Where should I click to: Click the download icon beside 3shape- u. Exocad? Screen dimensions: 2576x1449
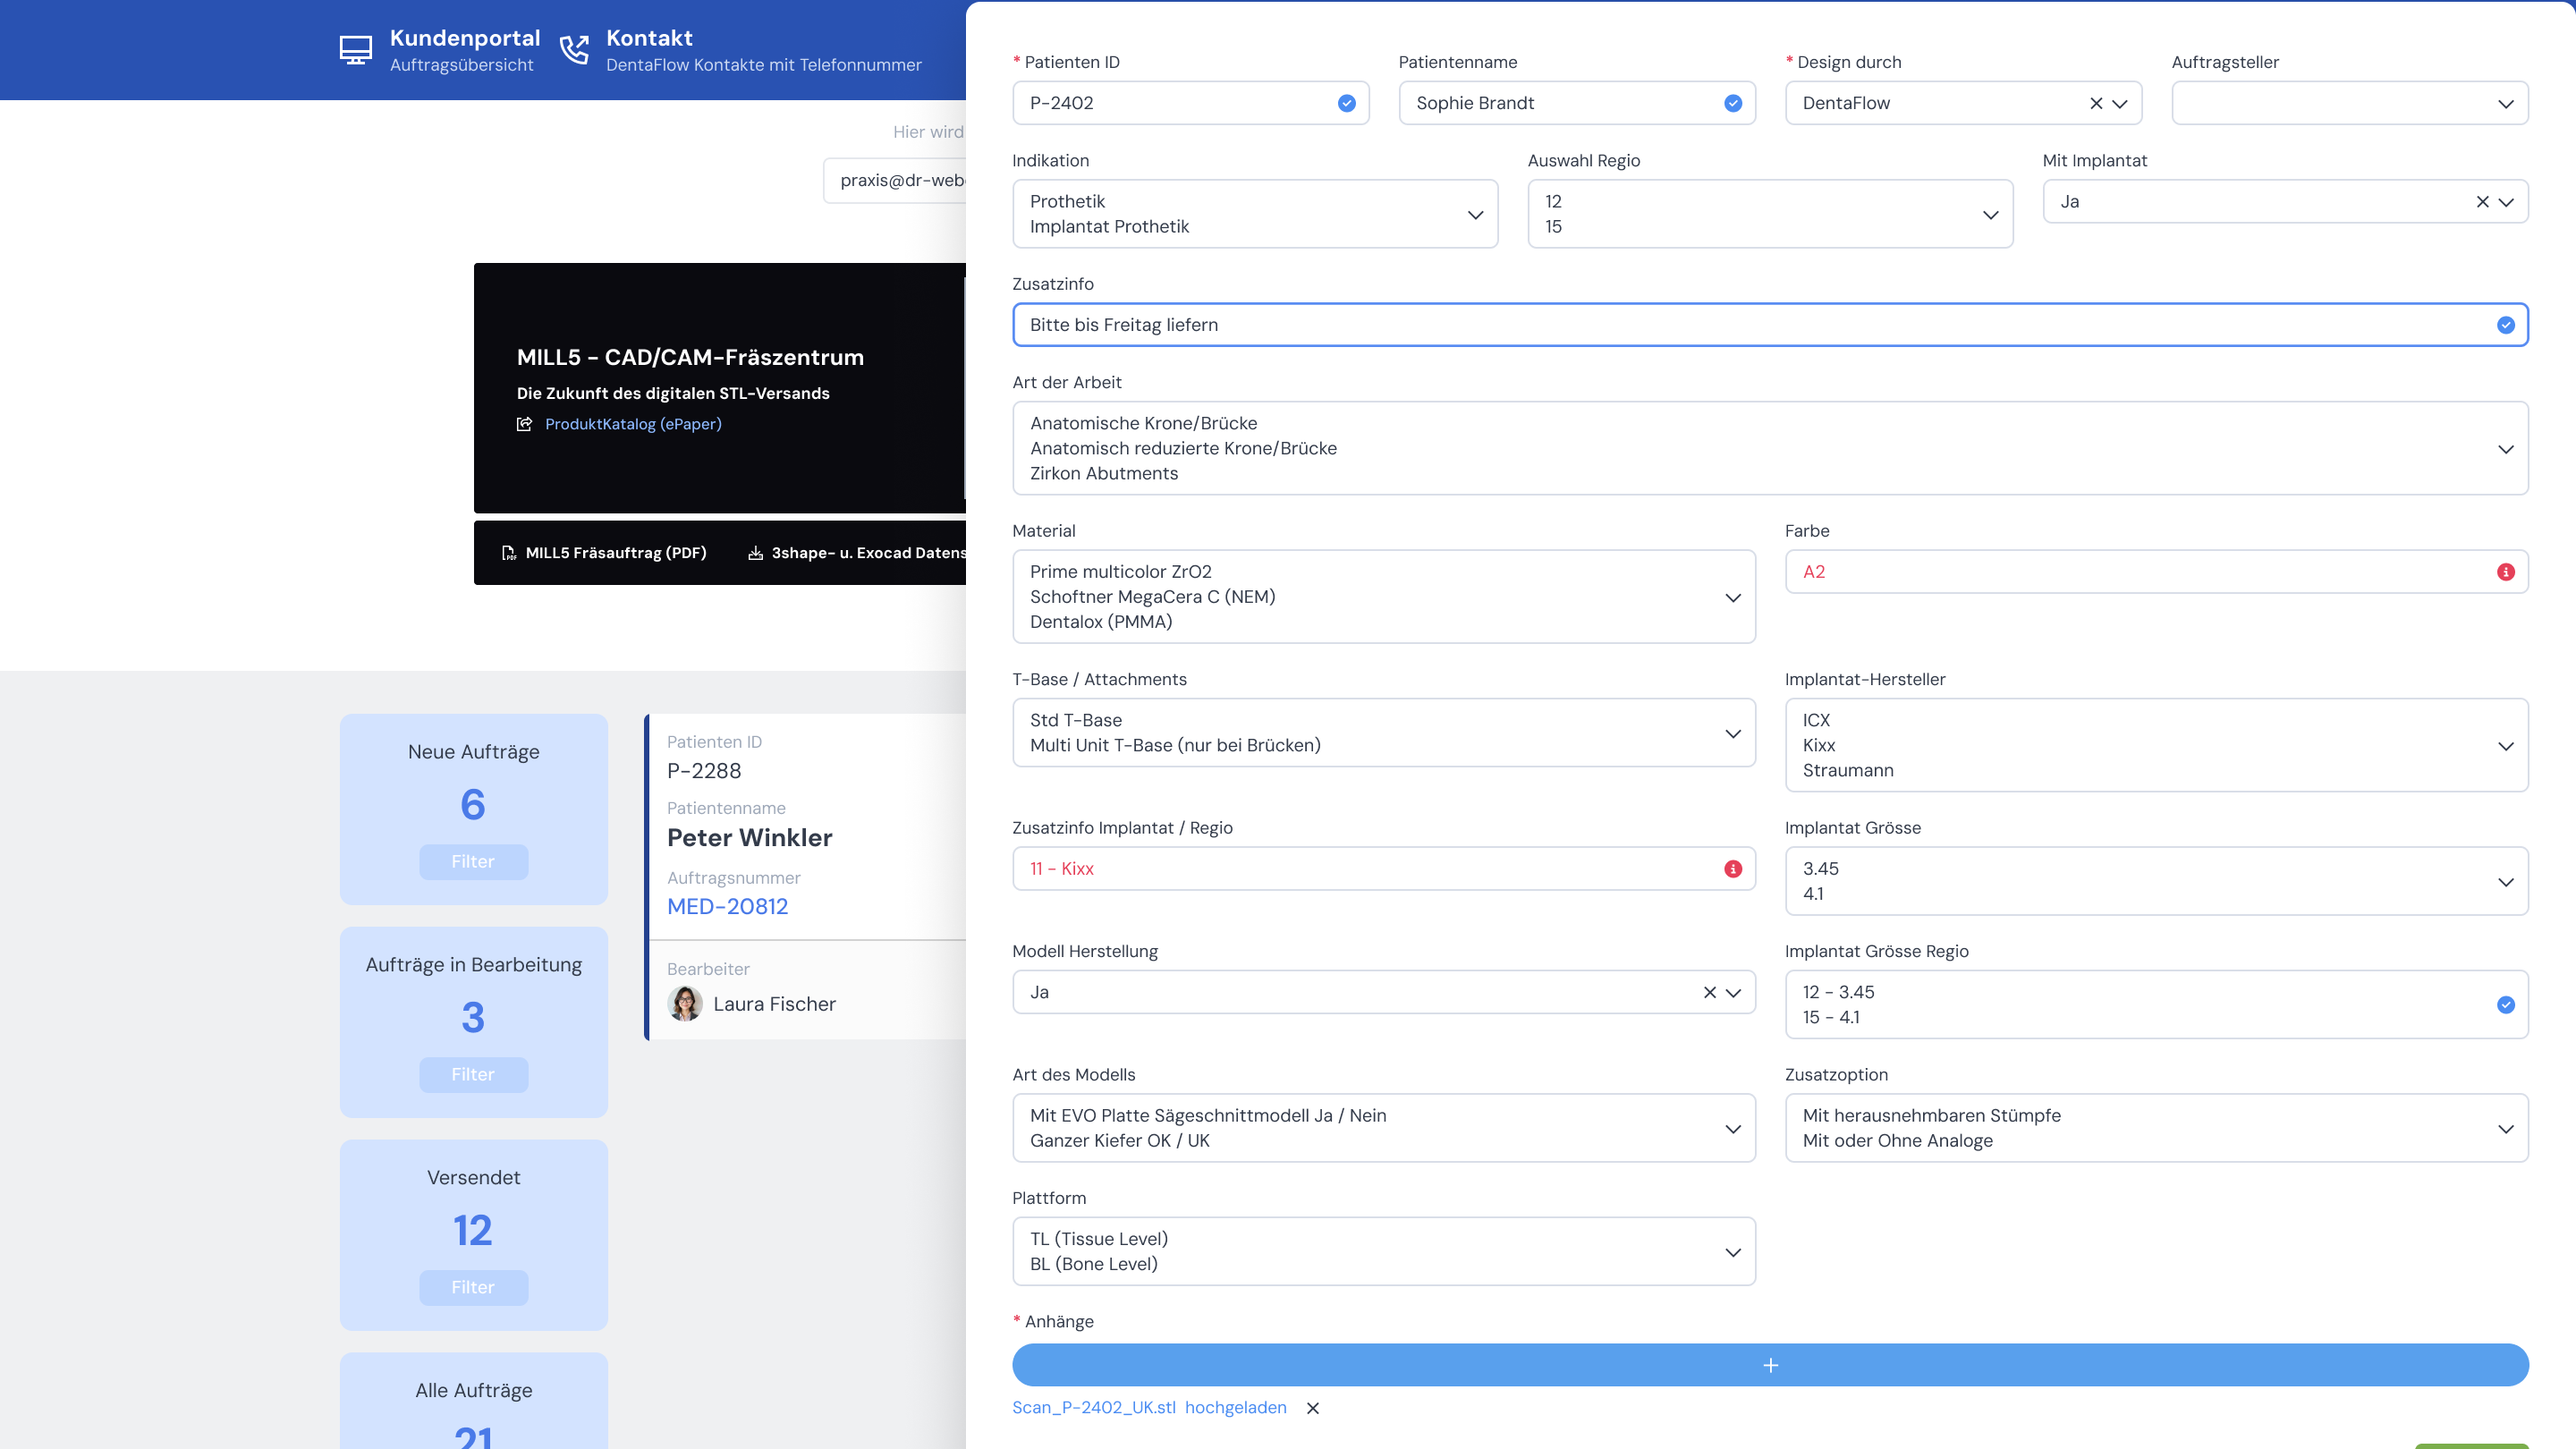point(755,553)
